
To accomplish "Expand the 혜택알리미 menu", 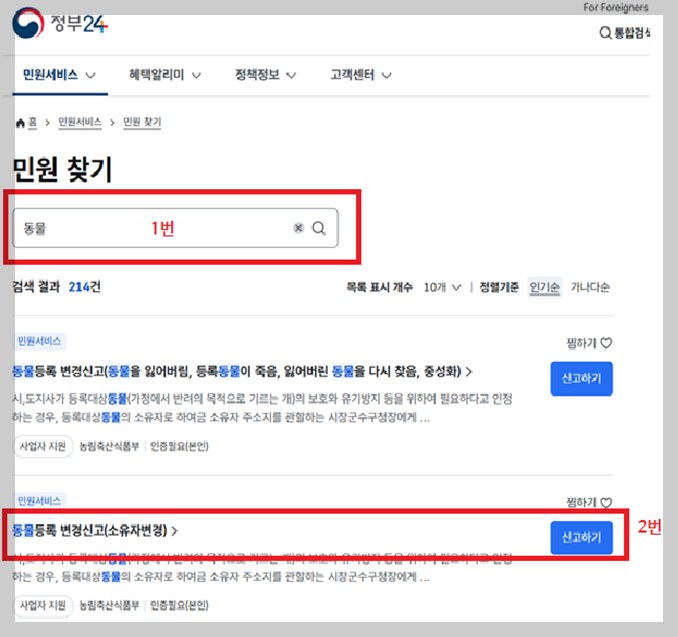I will pos(165,75).
